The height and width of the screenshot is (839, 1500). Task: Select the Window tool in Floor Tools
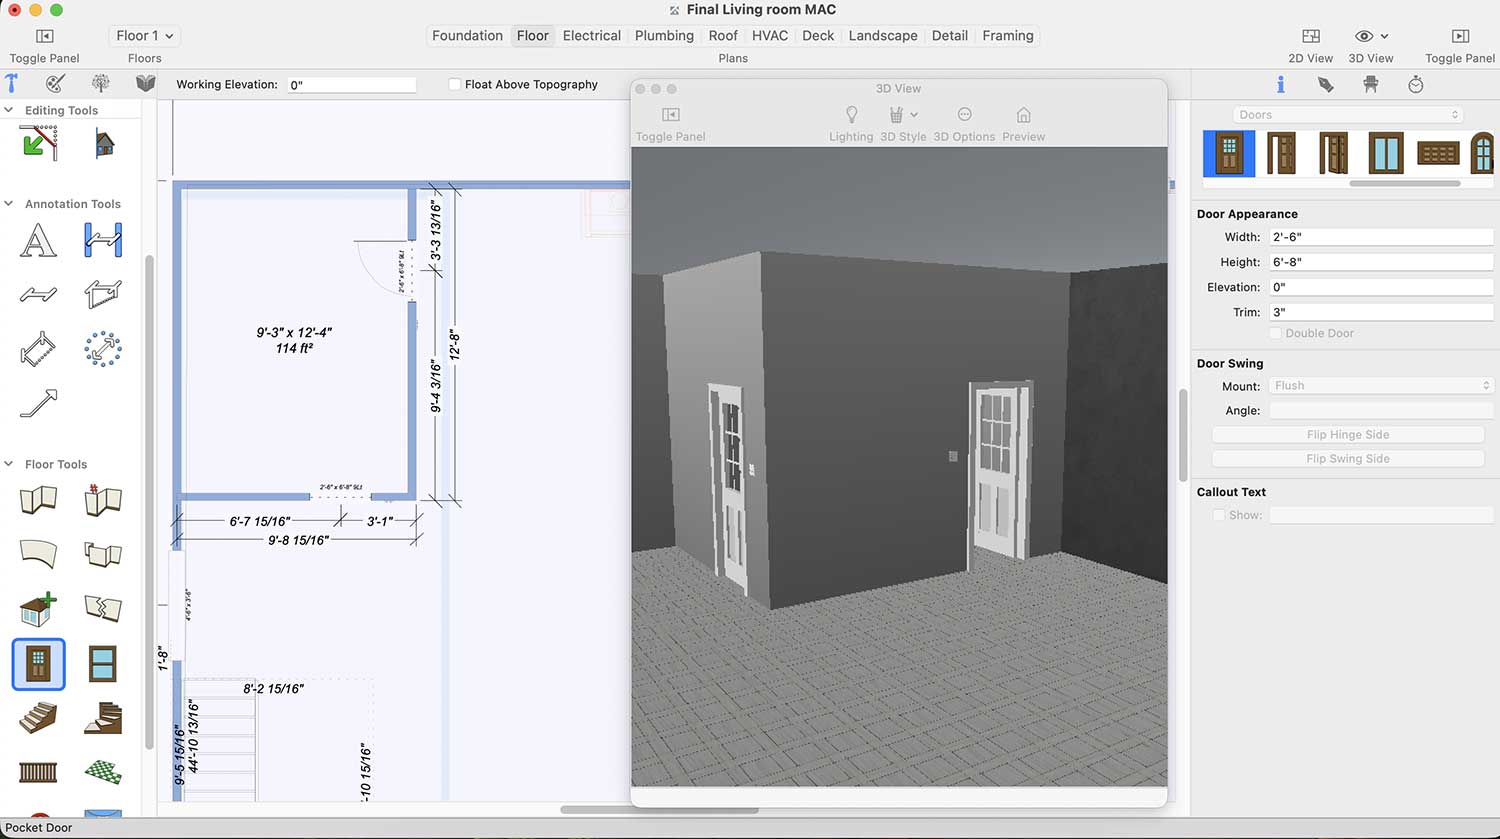point(103,664)
